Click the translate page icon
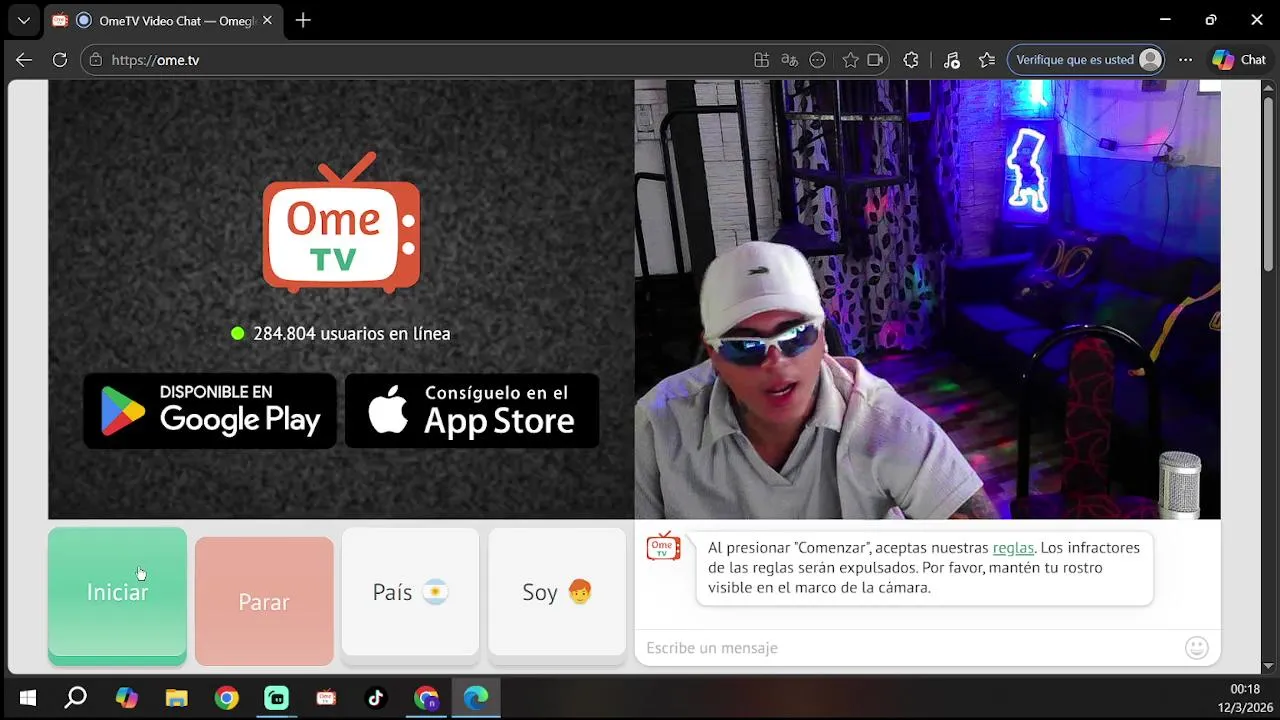This screenshot has width=1280, height=720. pos(789,60)
